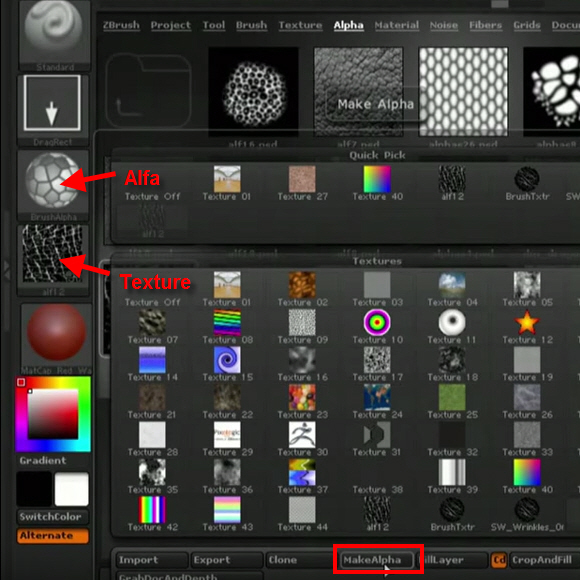The image size is (580, 580).
Task: Pick a hue in the color picker square
Action: click(x=53, y=414)
